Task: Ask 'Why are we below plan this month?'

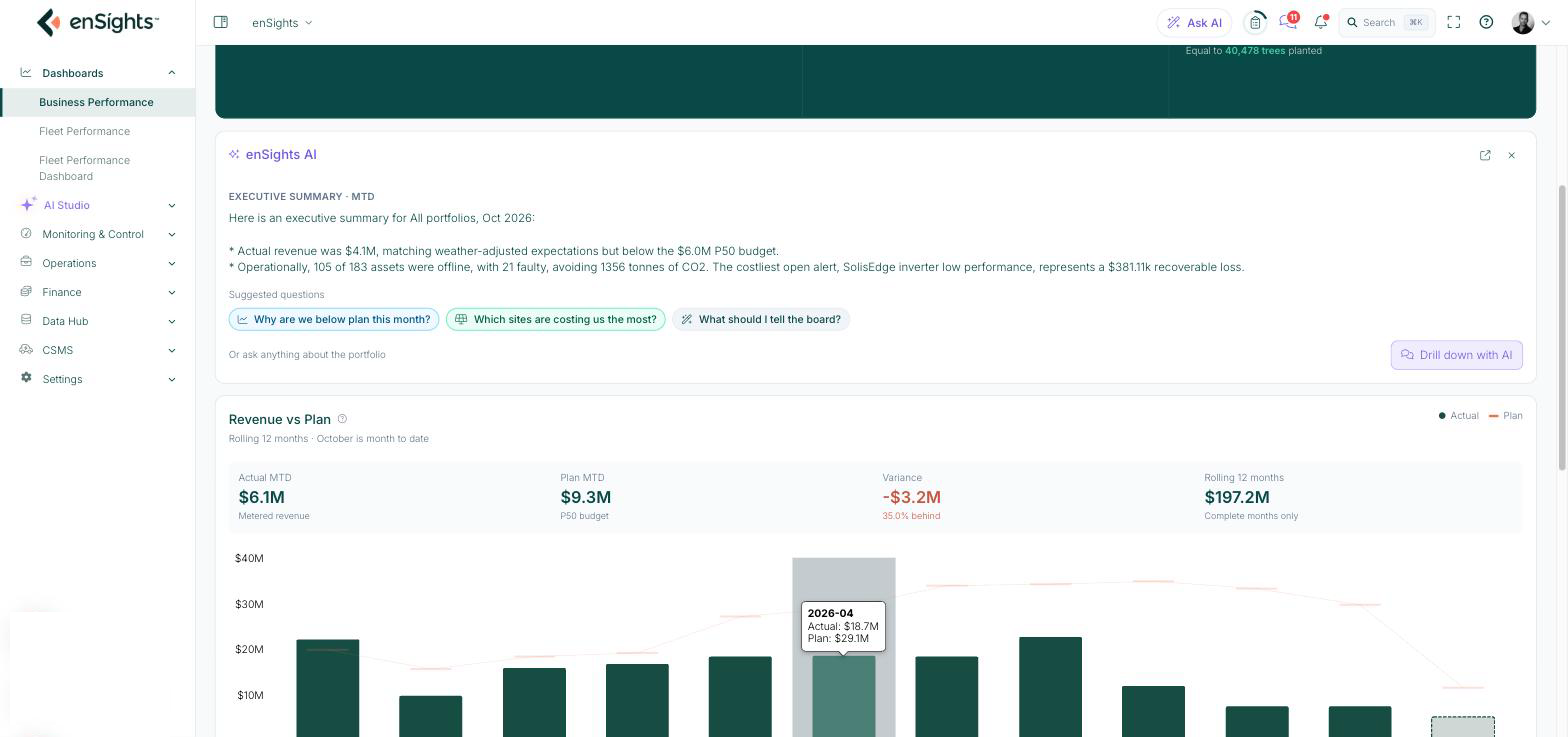Action: coord(334,319)
